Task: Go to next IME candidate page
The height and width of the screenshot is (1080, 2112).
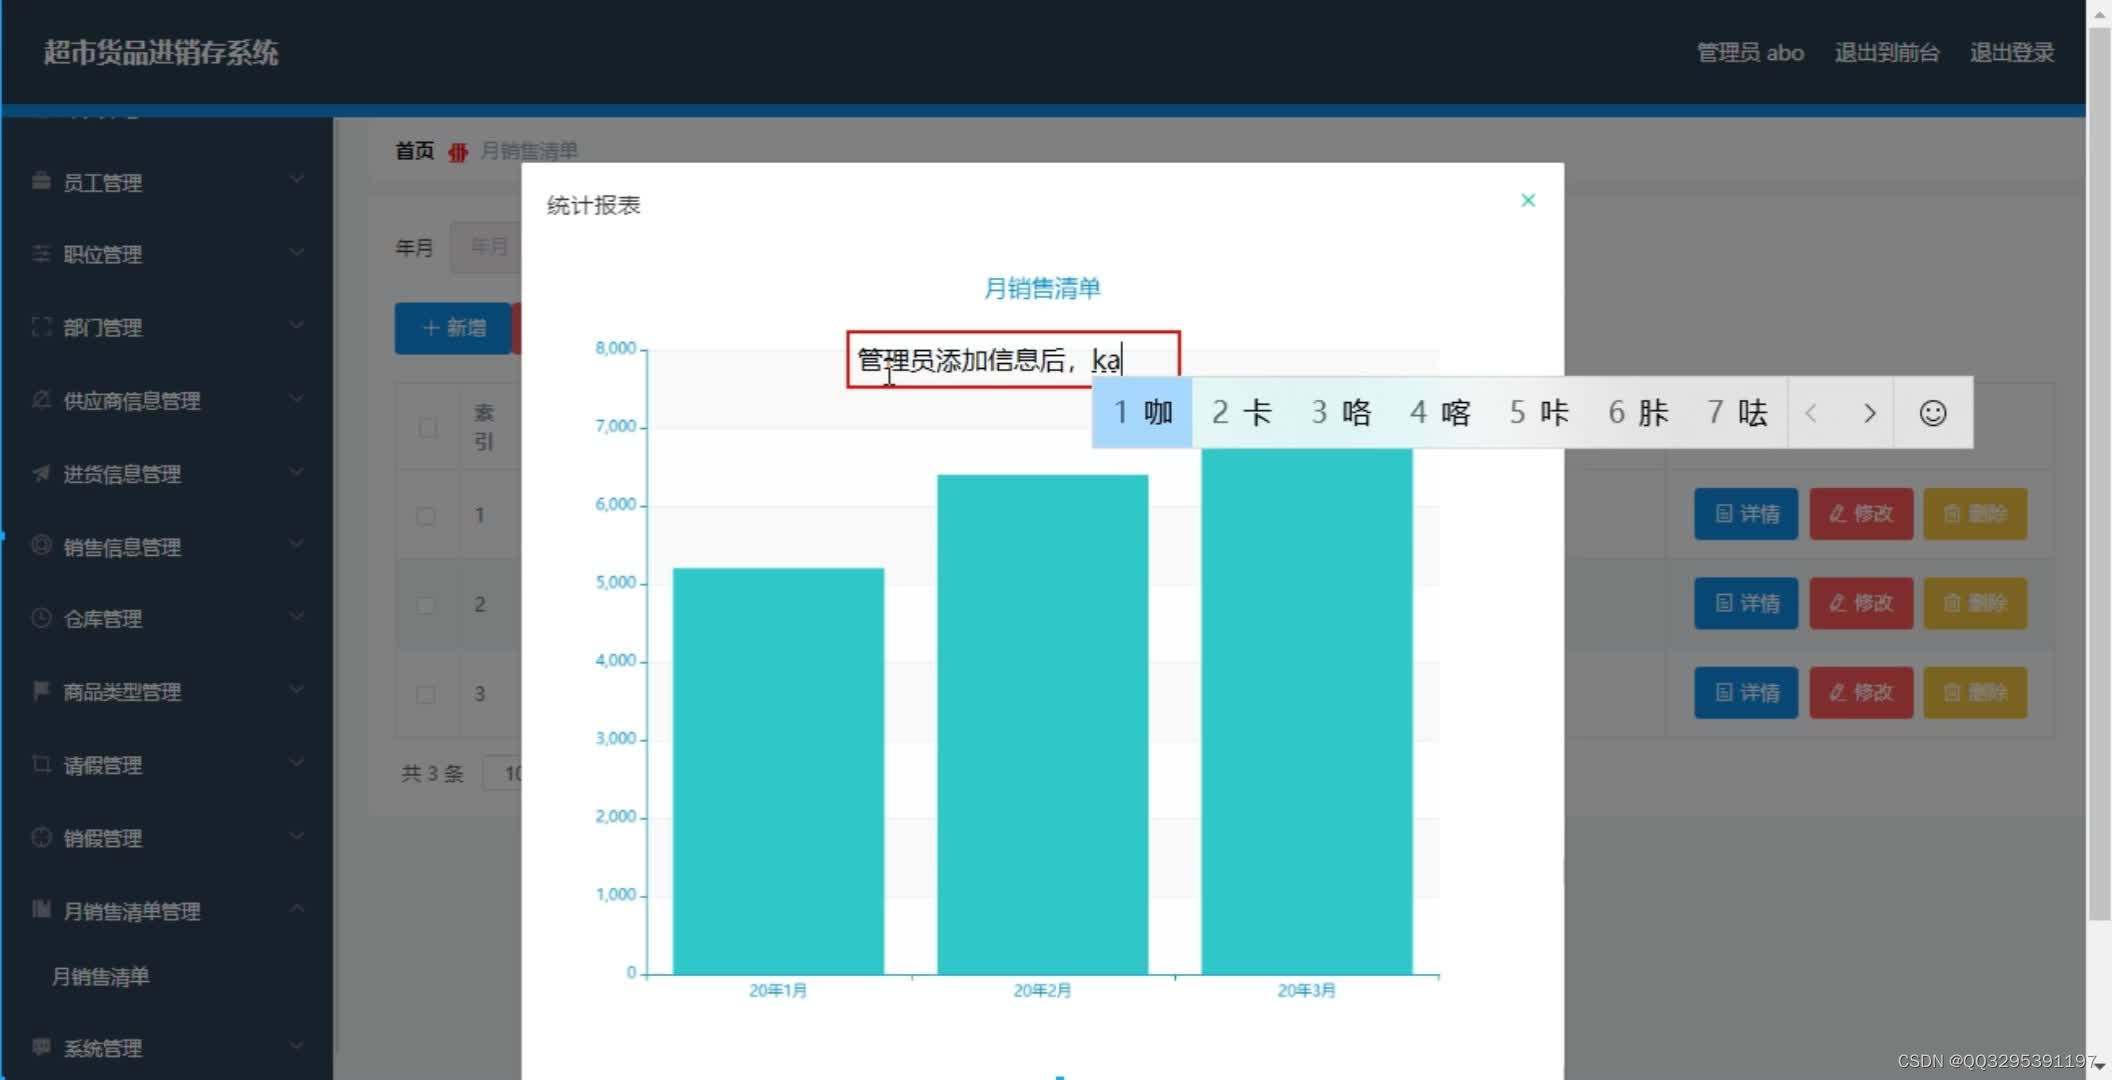Action: tap(1869, 412)
